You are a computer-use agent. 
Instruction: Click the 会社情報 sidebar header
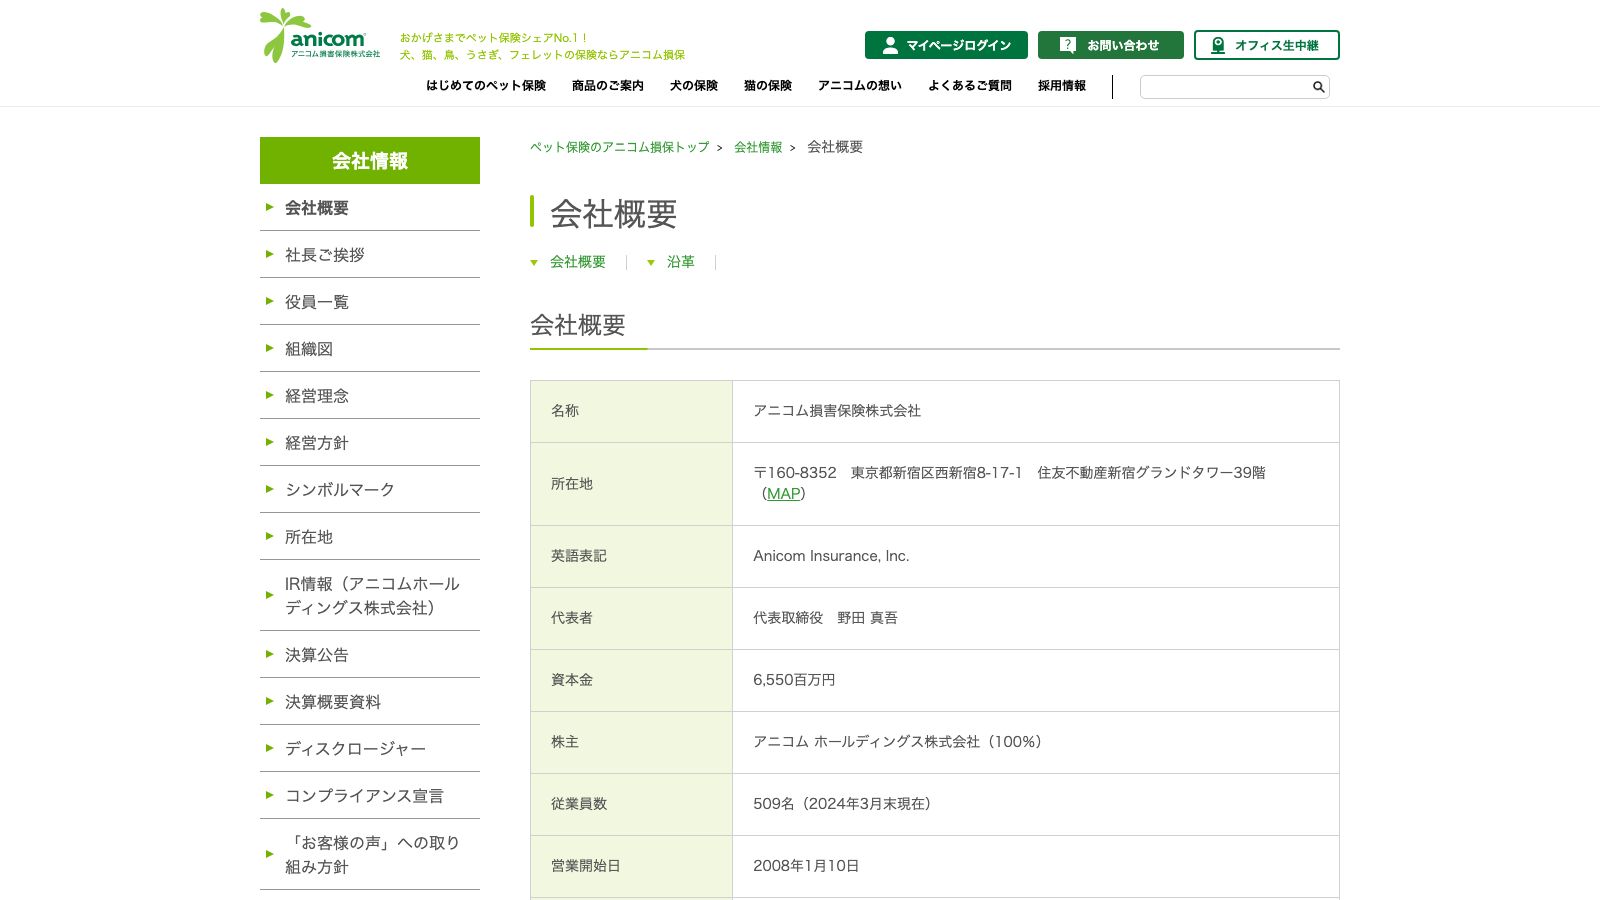(370, 160)
